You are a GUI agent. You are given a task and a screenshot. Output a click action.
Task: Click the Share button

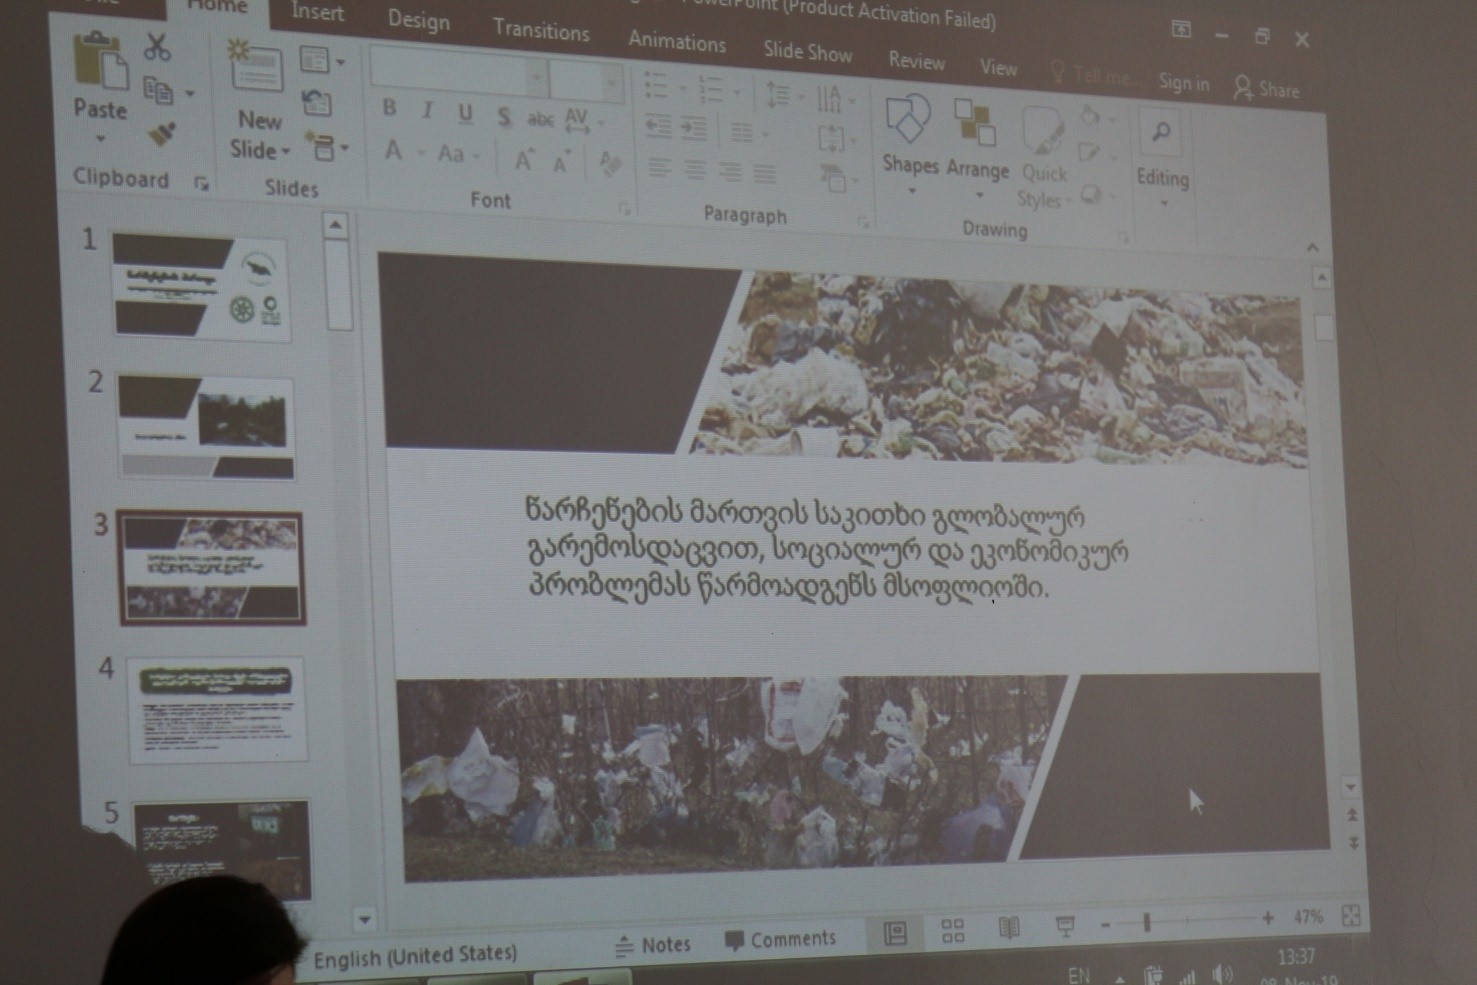pyautogui.click(x=1266, y=89)
